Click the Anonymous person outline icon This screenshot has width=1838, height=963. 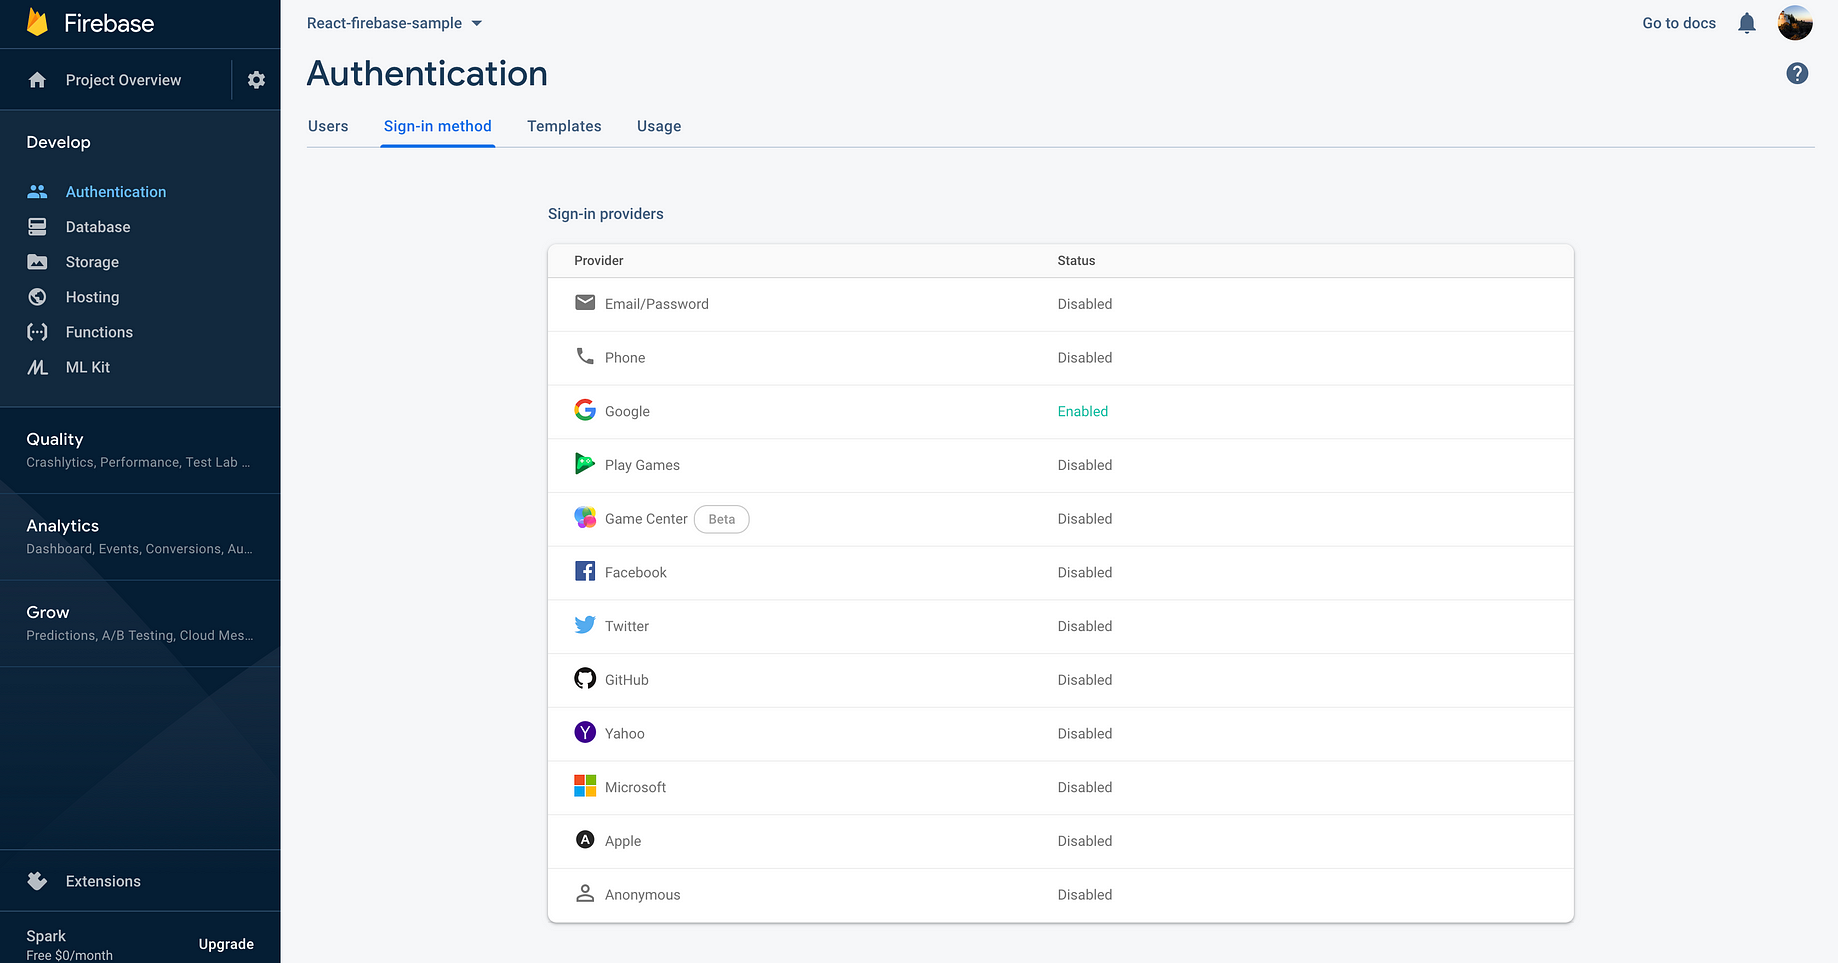click(x=585, y=893)
